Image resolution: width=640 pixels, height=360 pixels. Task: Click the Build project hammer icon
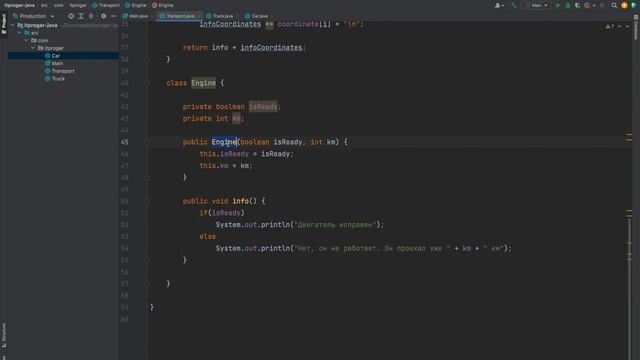[513, 5]
